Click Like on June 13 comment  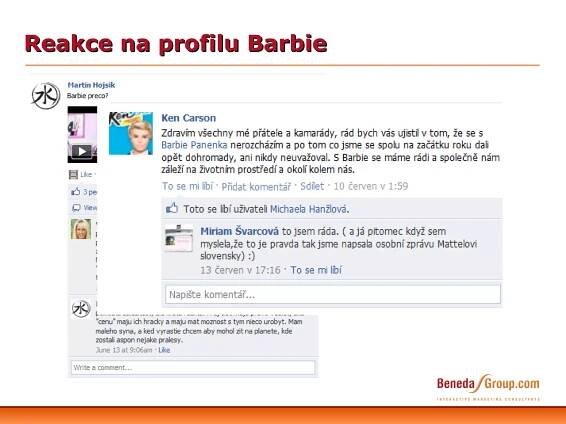[x=164, y=350]
